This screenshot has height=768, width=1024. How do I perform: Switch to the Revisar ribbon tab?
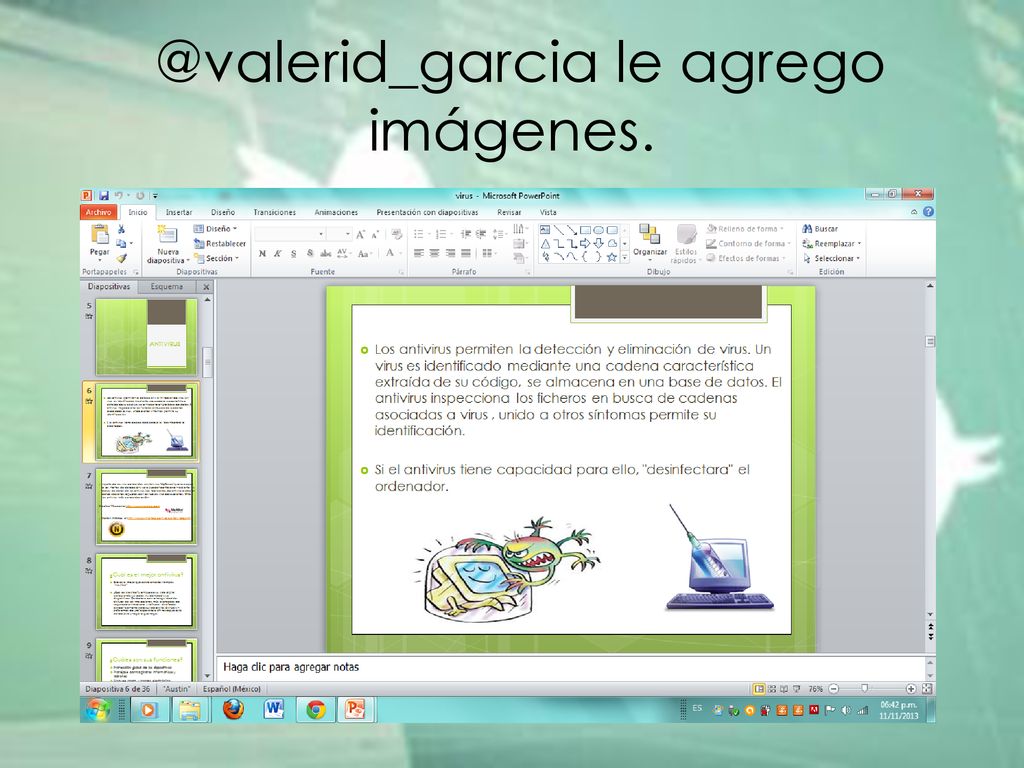pyautogui.click(x=509, y=212)
